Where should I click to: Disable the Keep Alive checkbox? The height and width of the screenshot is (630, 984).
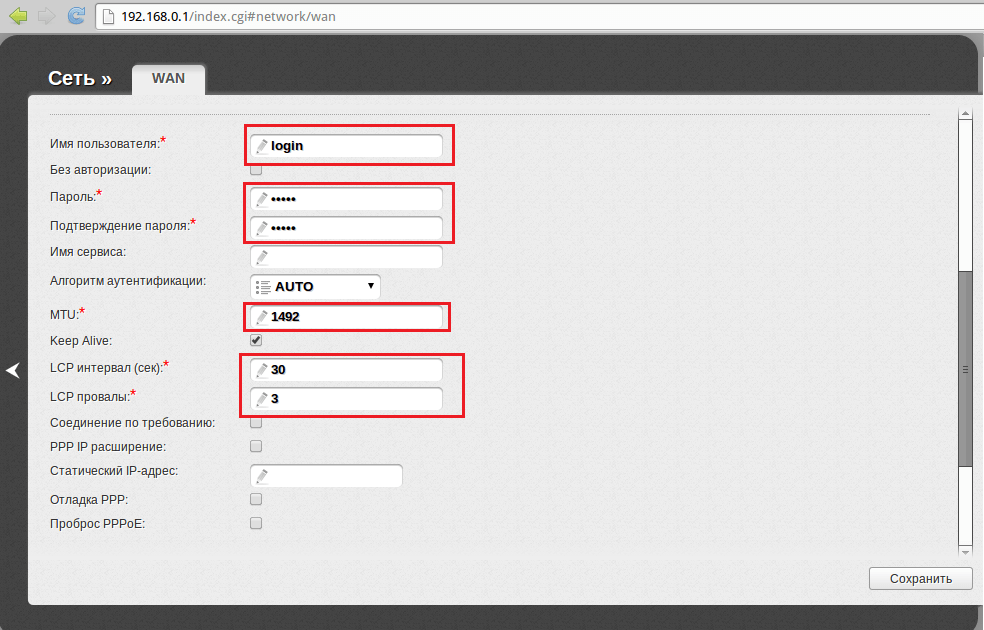[256, 341]
